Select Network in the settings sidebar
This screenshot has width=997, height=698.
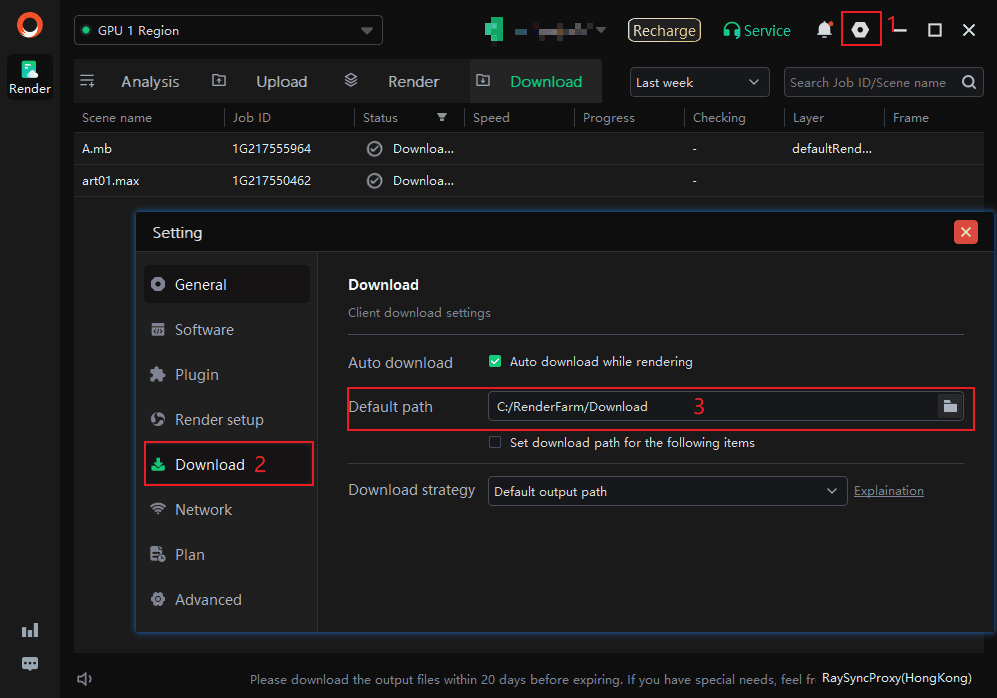[203, 510]
